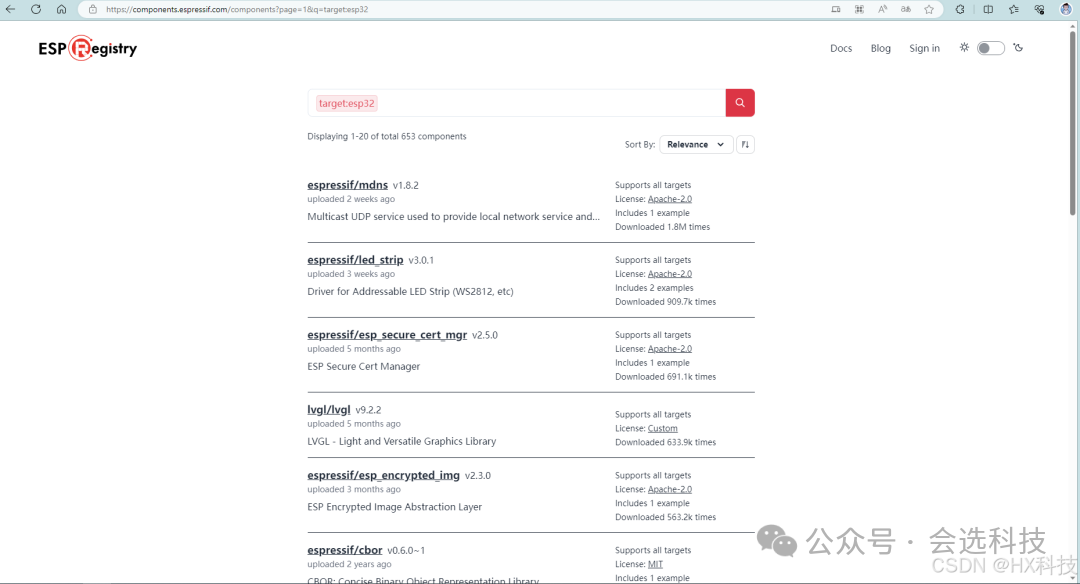
Task: Open the Sort By Relevance dropdown
Action: click(x=696, y=145)
